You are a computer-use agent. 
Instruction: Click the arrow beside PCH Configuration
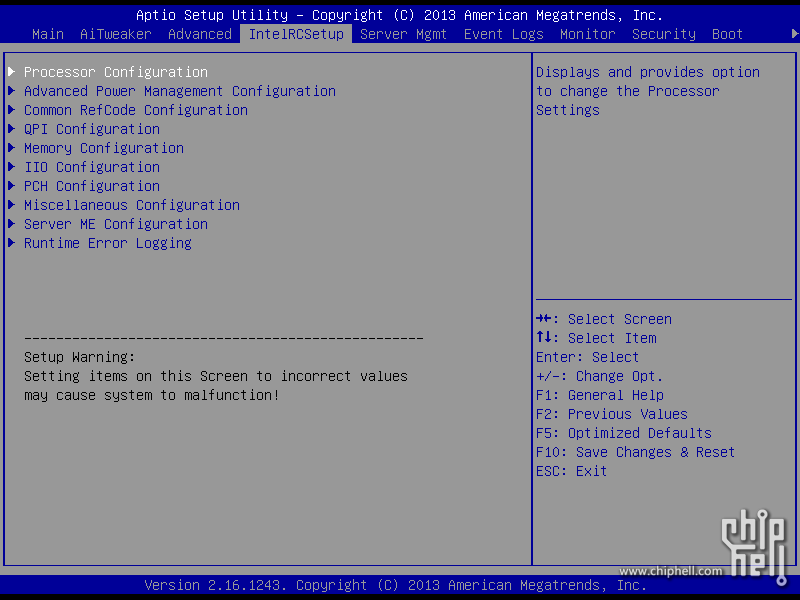coord(12,186)
